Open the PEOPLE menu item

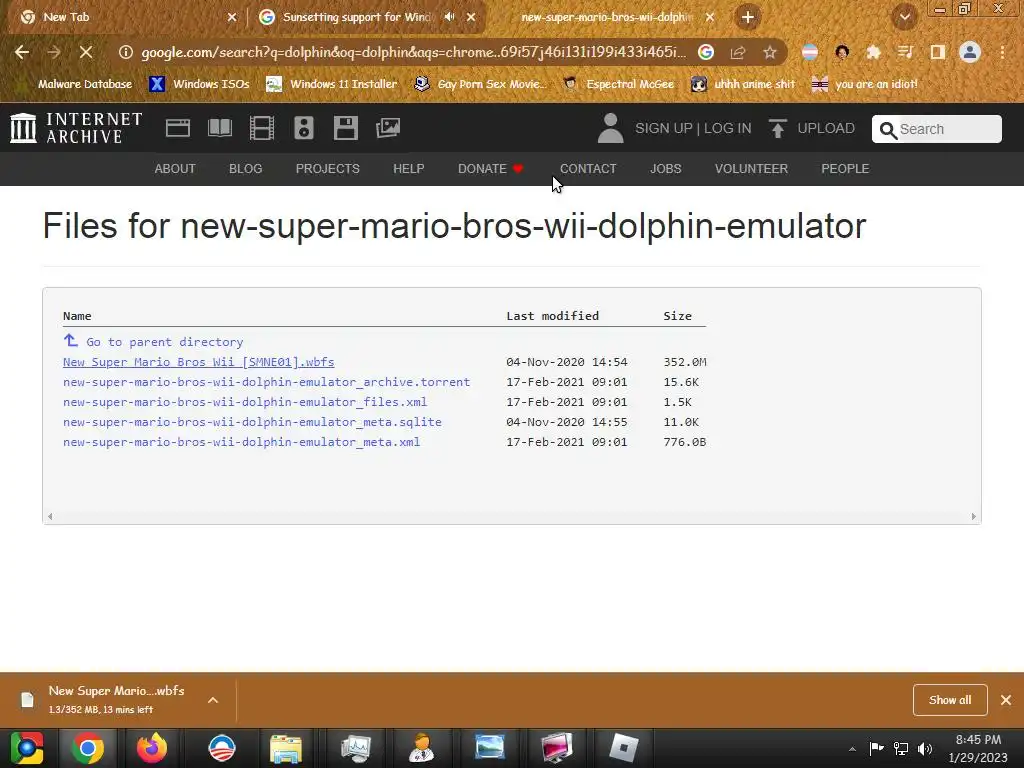point(845,169)
